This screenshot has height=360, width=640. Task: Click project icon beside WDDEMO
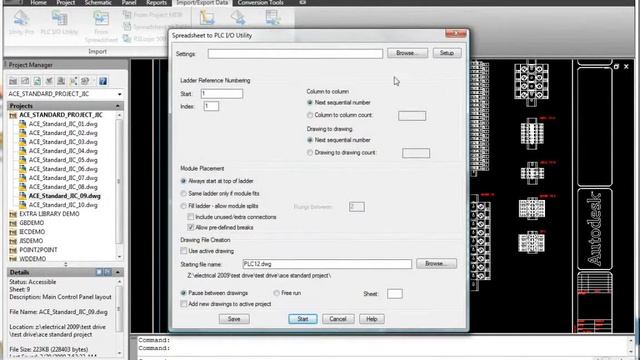pos(13,259)
